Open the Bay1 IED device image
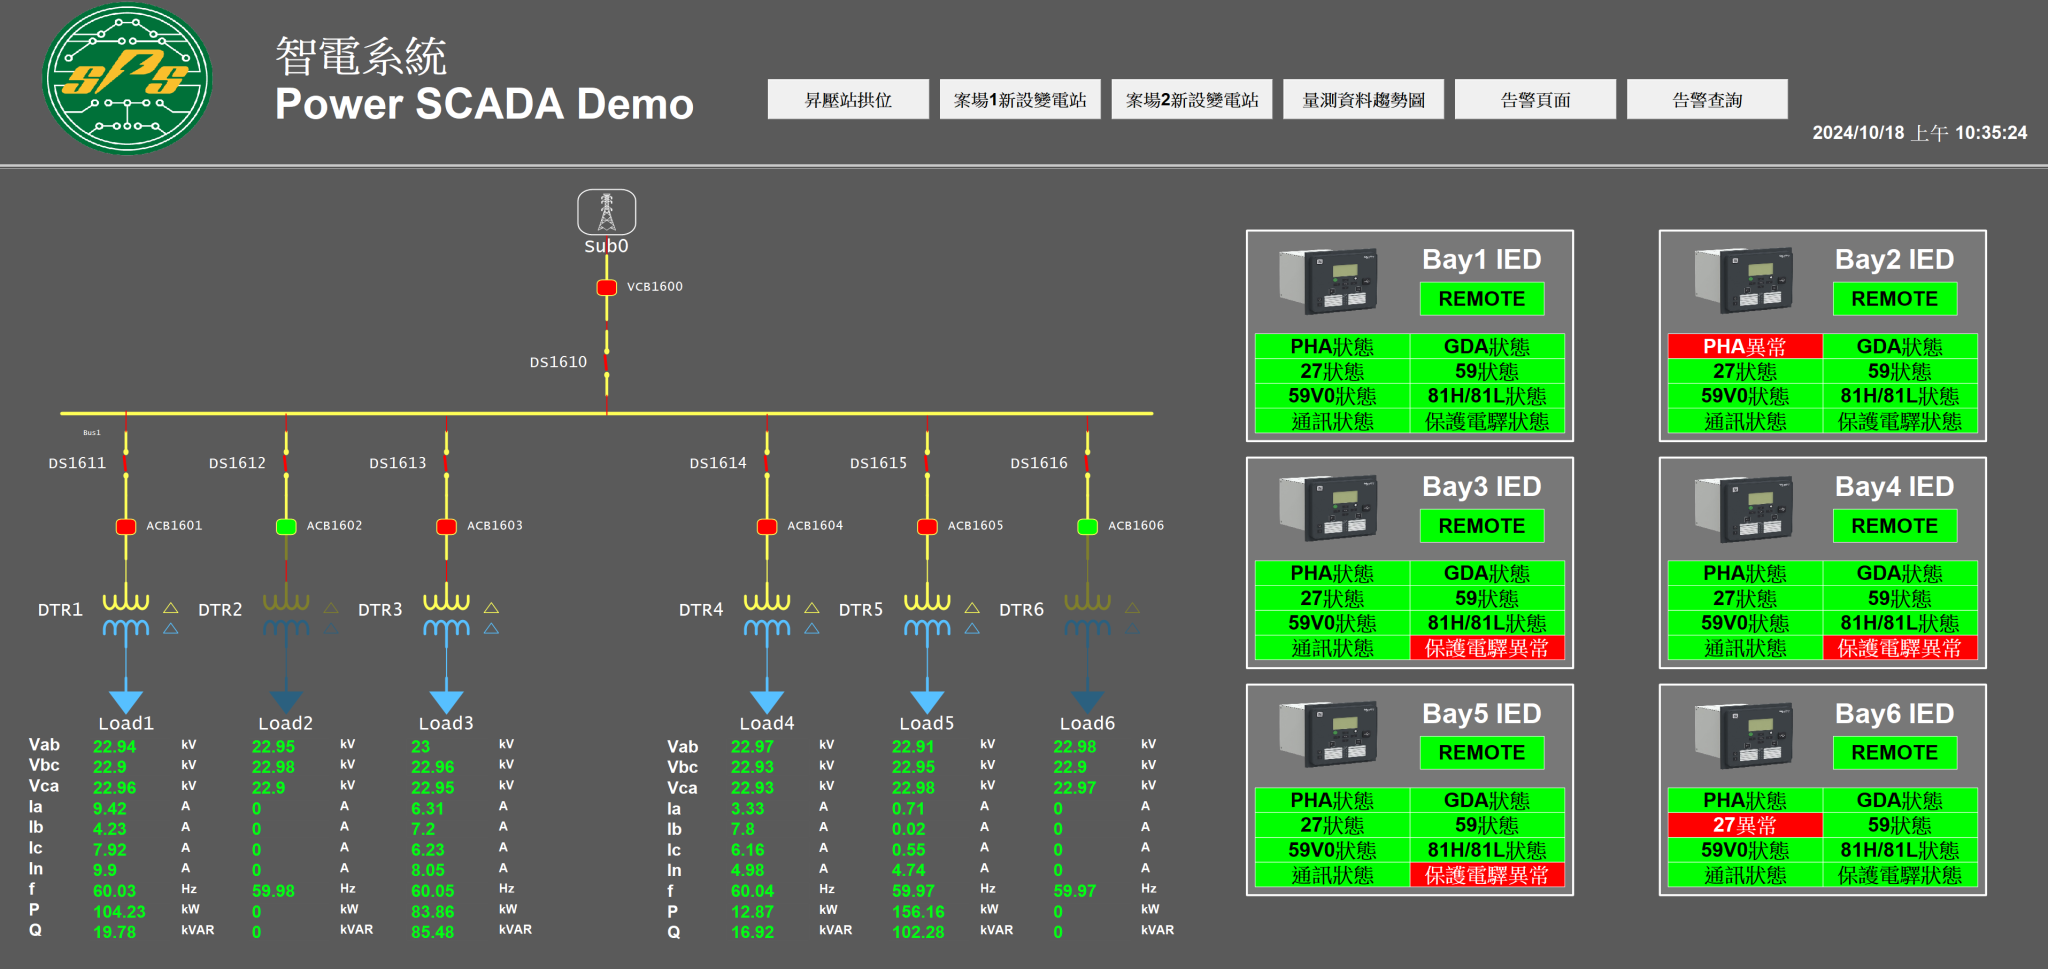The width and height of the screenshot is (2048, 969). coord(1330,281)
